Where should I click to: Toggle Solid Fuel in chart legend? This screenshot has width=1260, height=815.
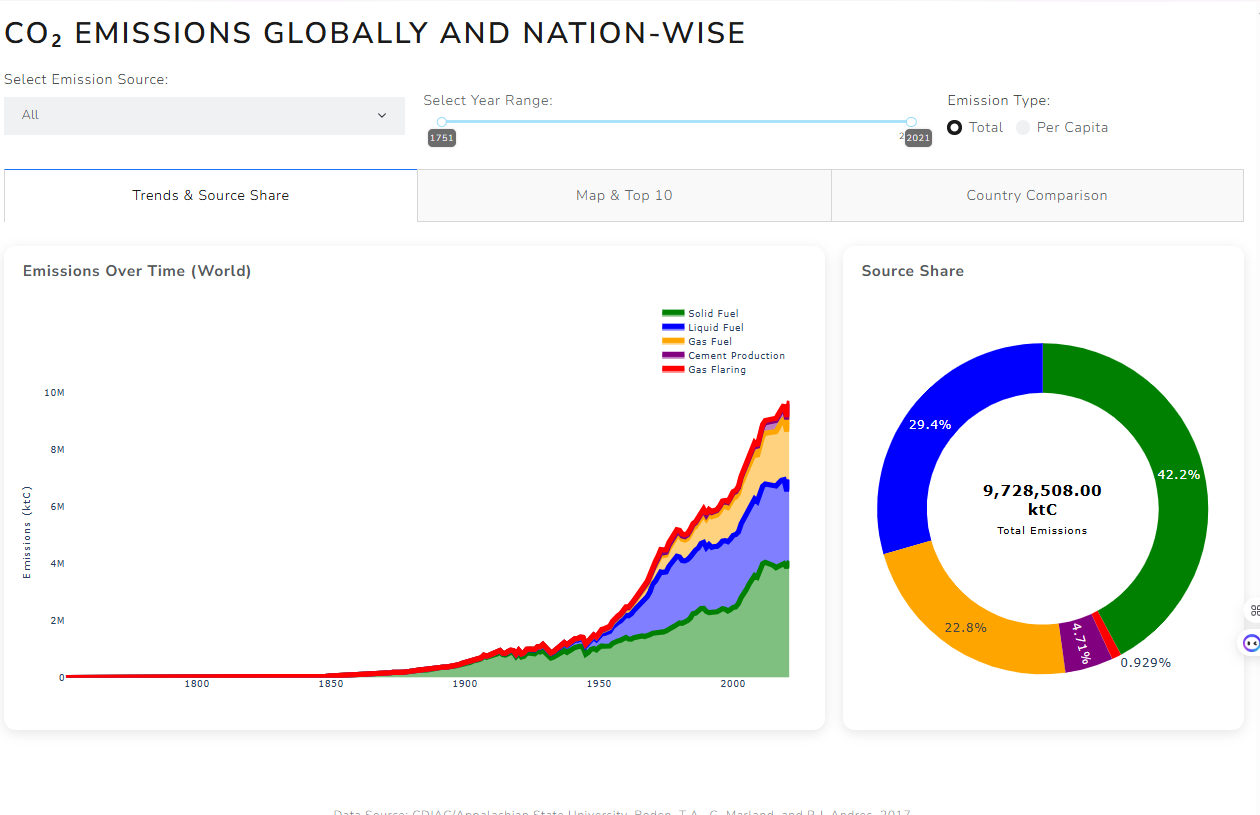tap(713, 314)
